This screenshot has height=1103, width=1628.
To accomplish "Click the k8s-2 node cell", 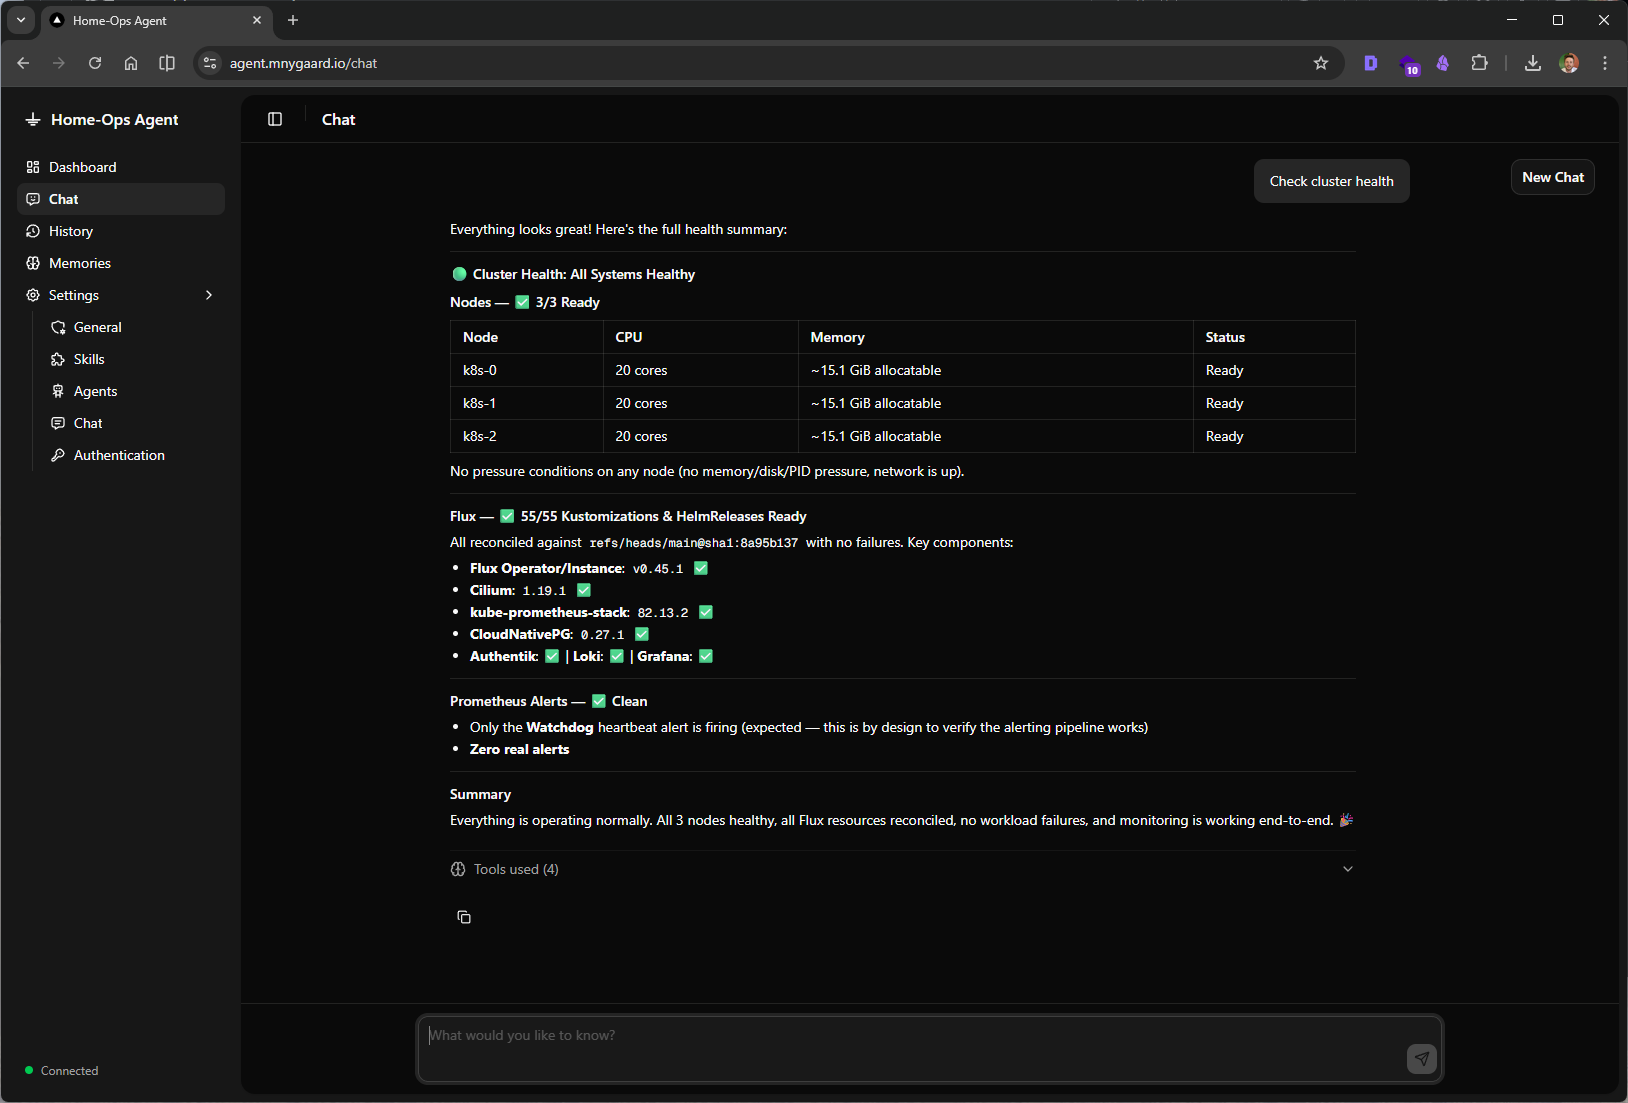I will (x=527, y=436).
